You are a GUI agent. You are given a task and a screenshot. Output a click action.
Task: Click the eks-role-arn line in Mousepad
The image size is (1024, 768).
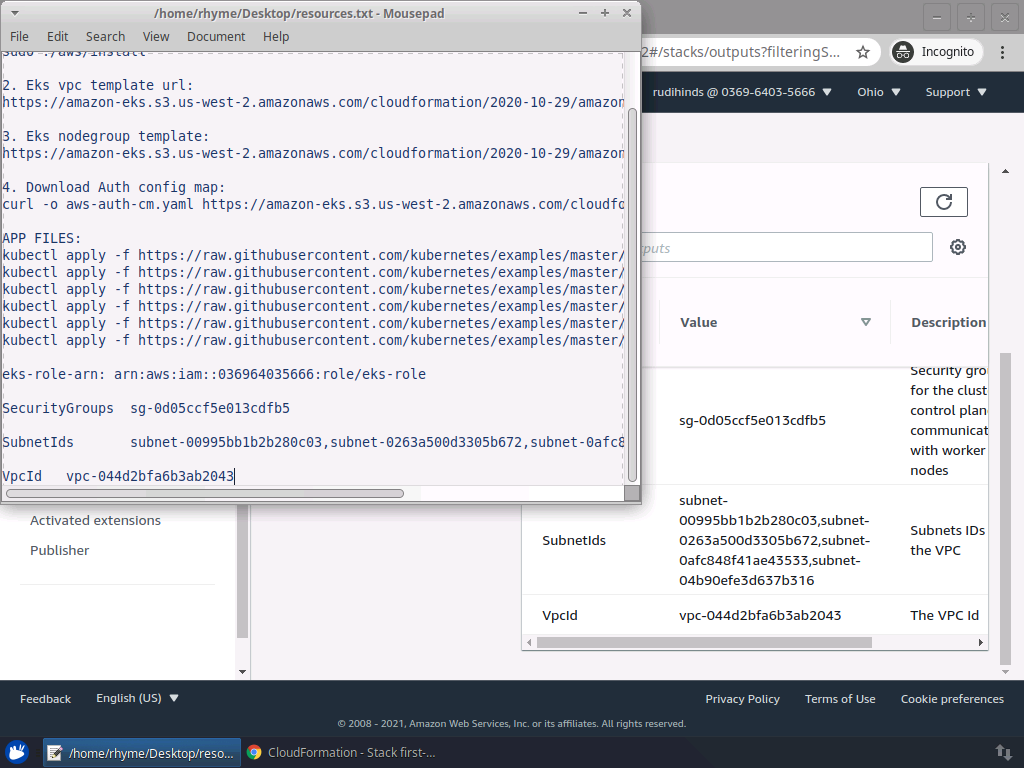214,374
